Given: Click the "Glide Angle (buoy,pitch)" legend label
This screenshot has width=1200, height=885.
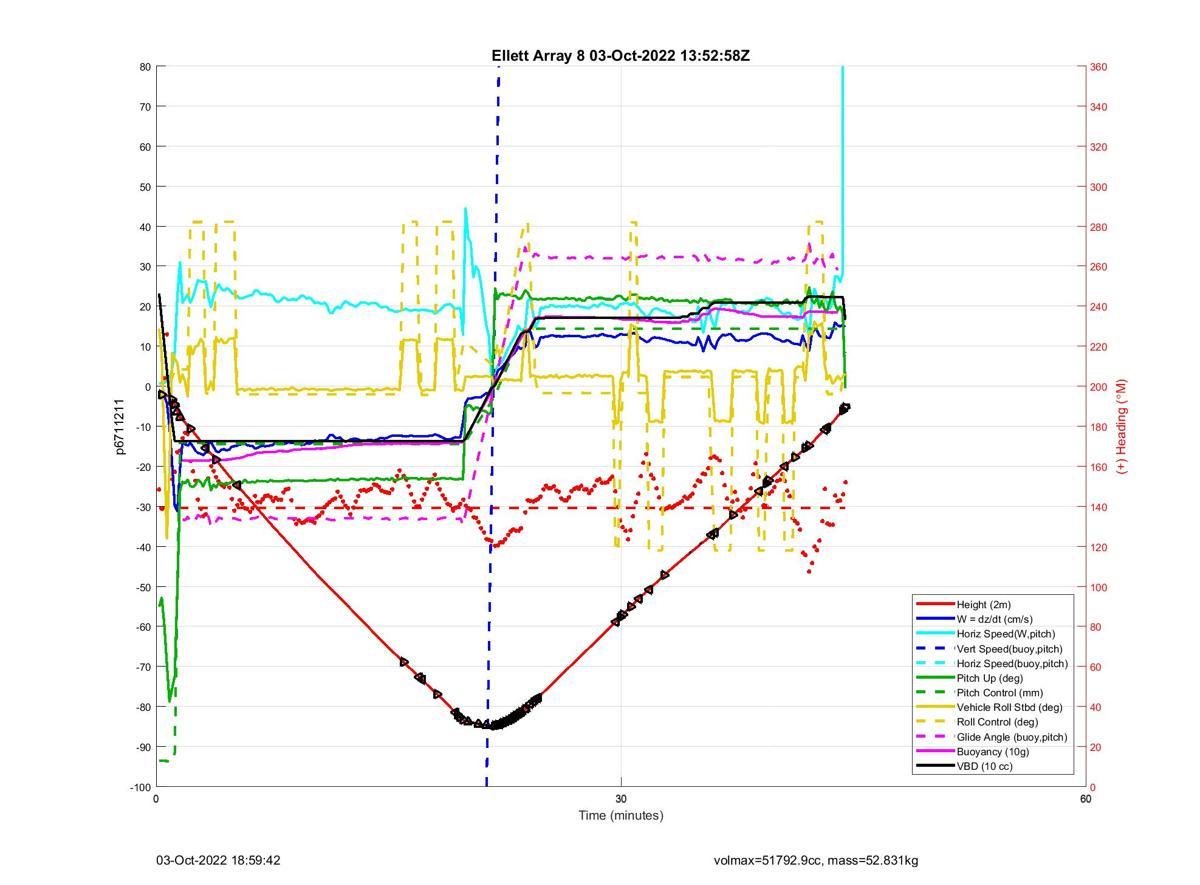Looking at the screenshot, I should point(1012,737).
